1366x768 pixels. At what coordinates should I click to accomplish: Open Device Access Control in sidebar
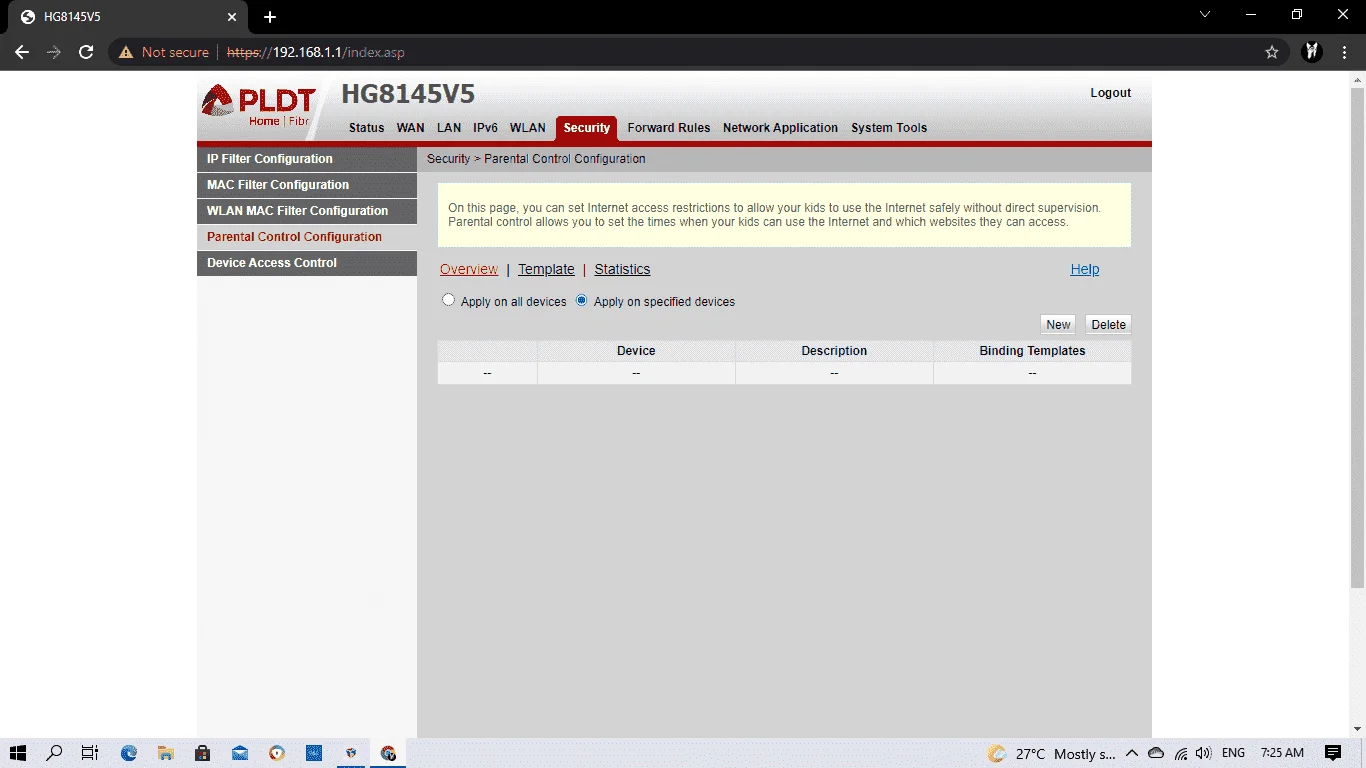[307, 263]
